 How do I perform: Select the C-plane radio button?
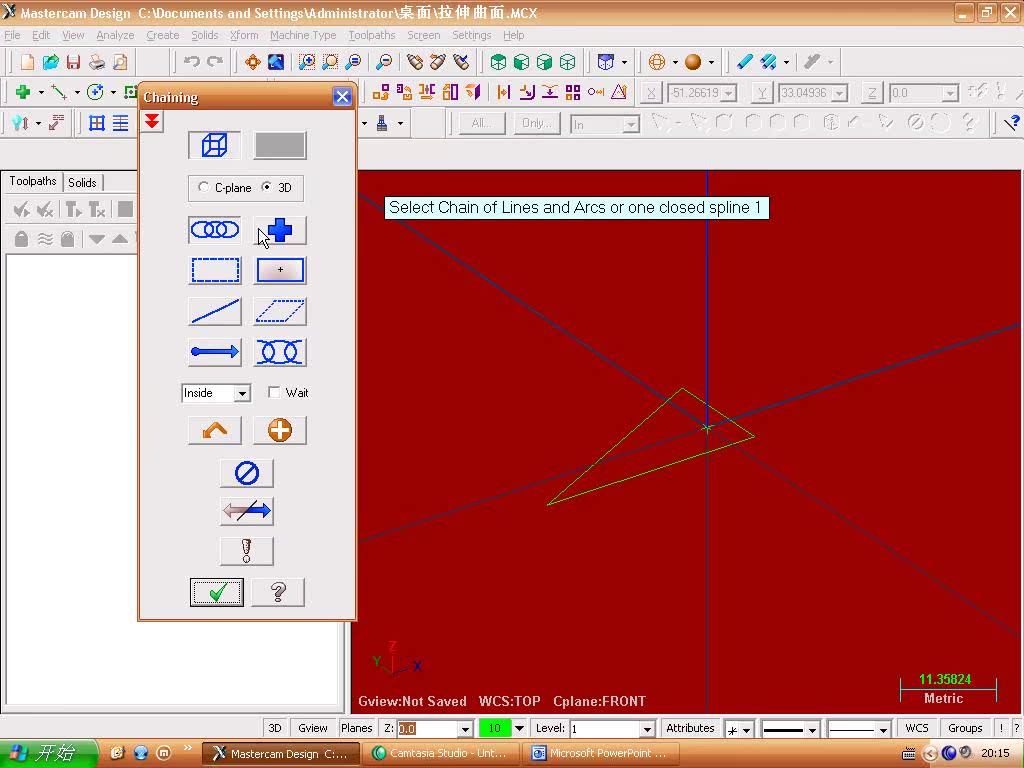203,187
